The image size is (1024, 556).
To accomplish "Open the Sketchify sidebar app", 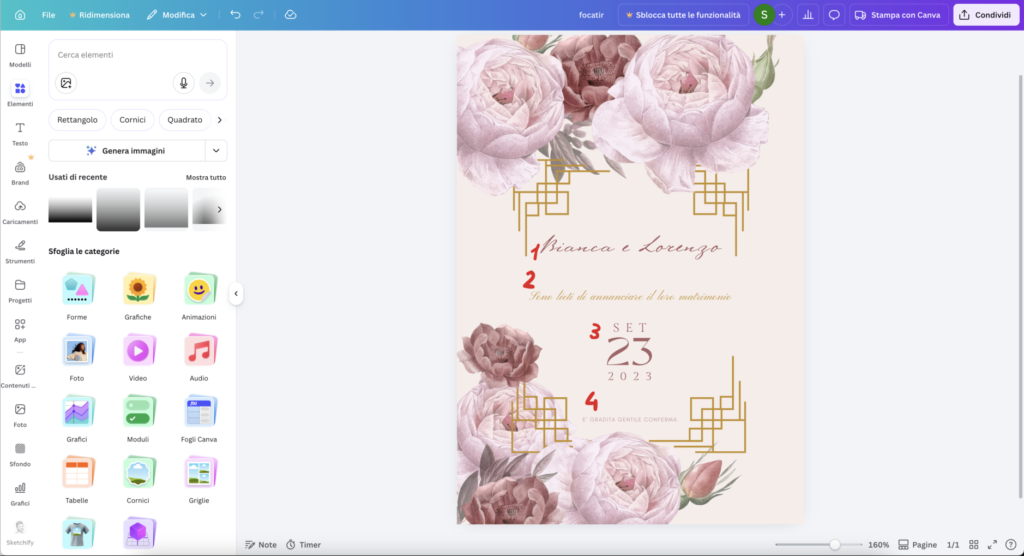I will (20, 532).
